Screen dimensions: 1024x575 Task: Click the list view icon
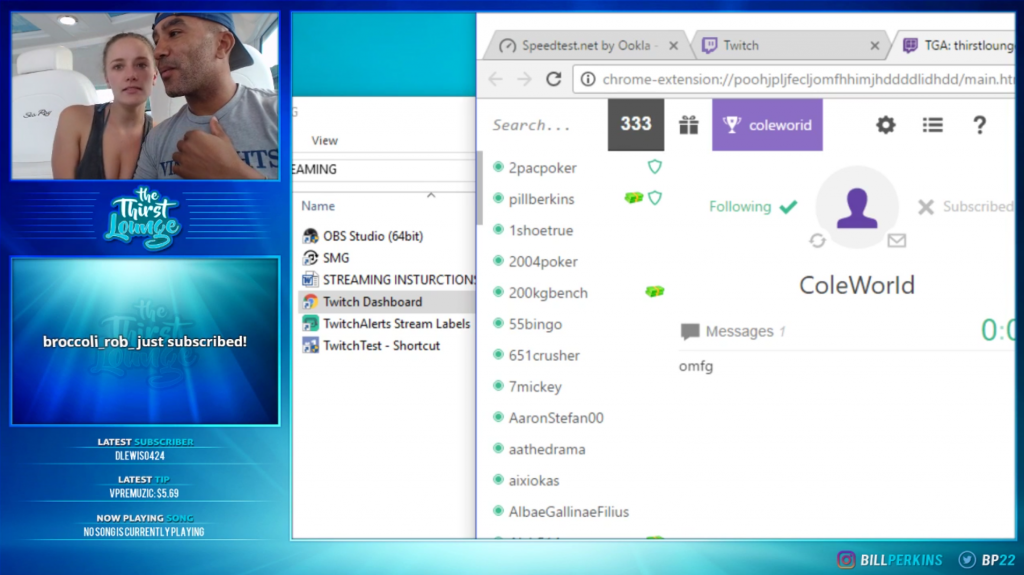932,125
